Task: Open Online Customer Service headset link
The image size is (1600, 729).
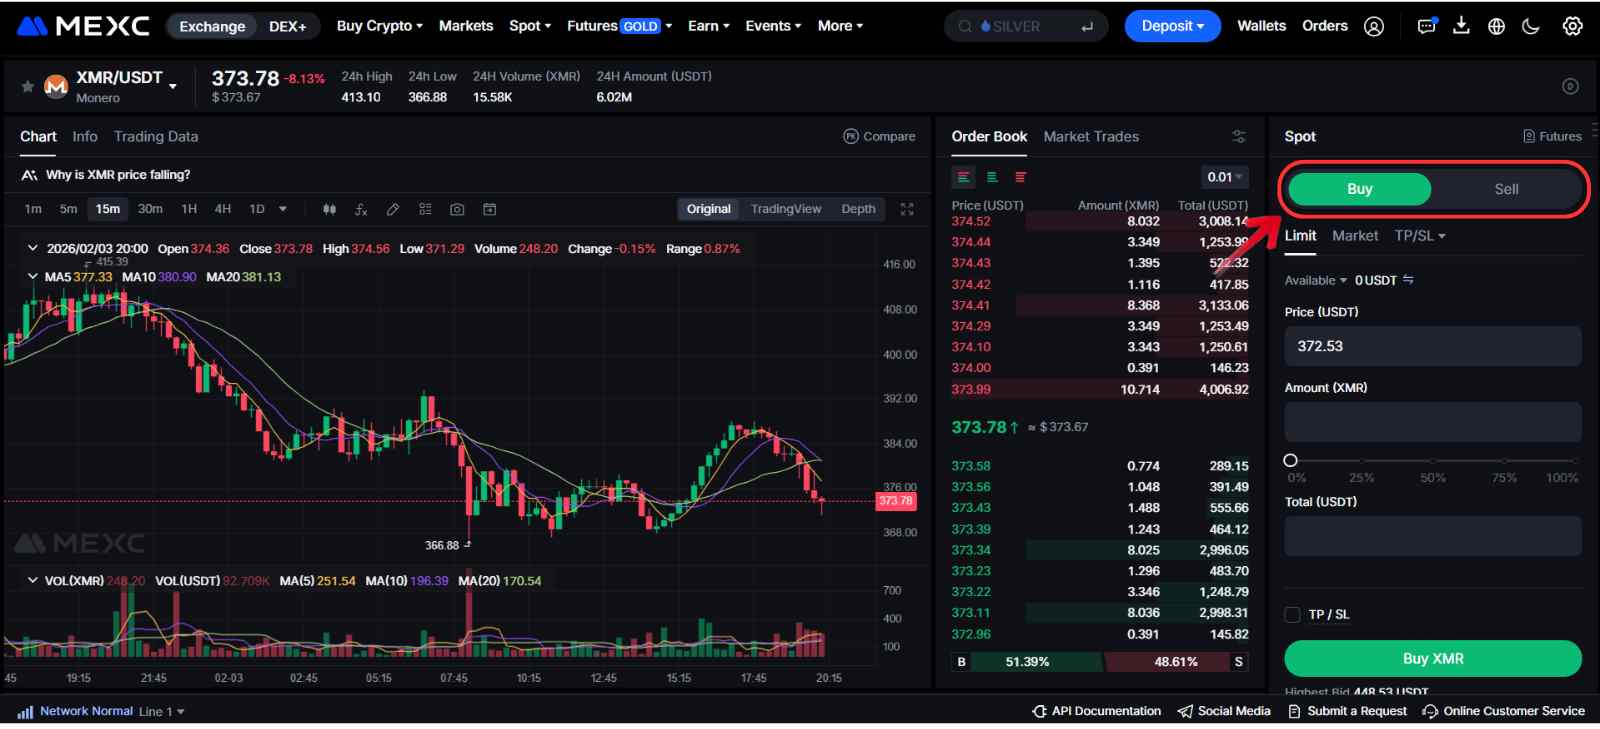Action: click(x=1503, y=711)
